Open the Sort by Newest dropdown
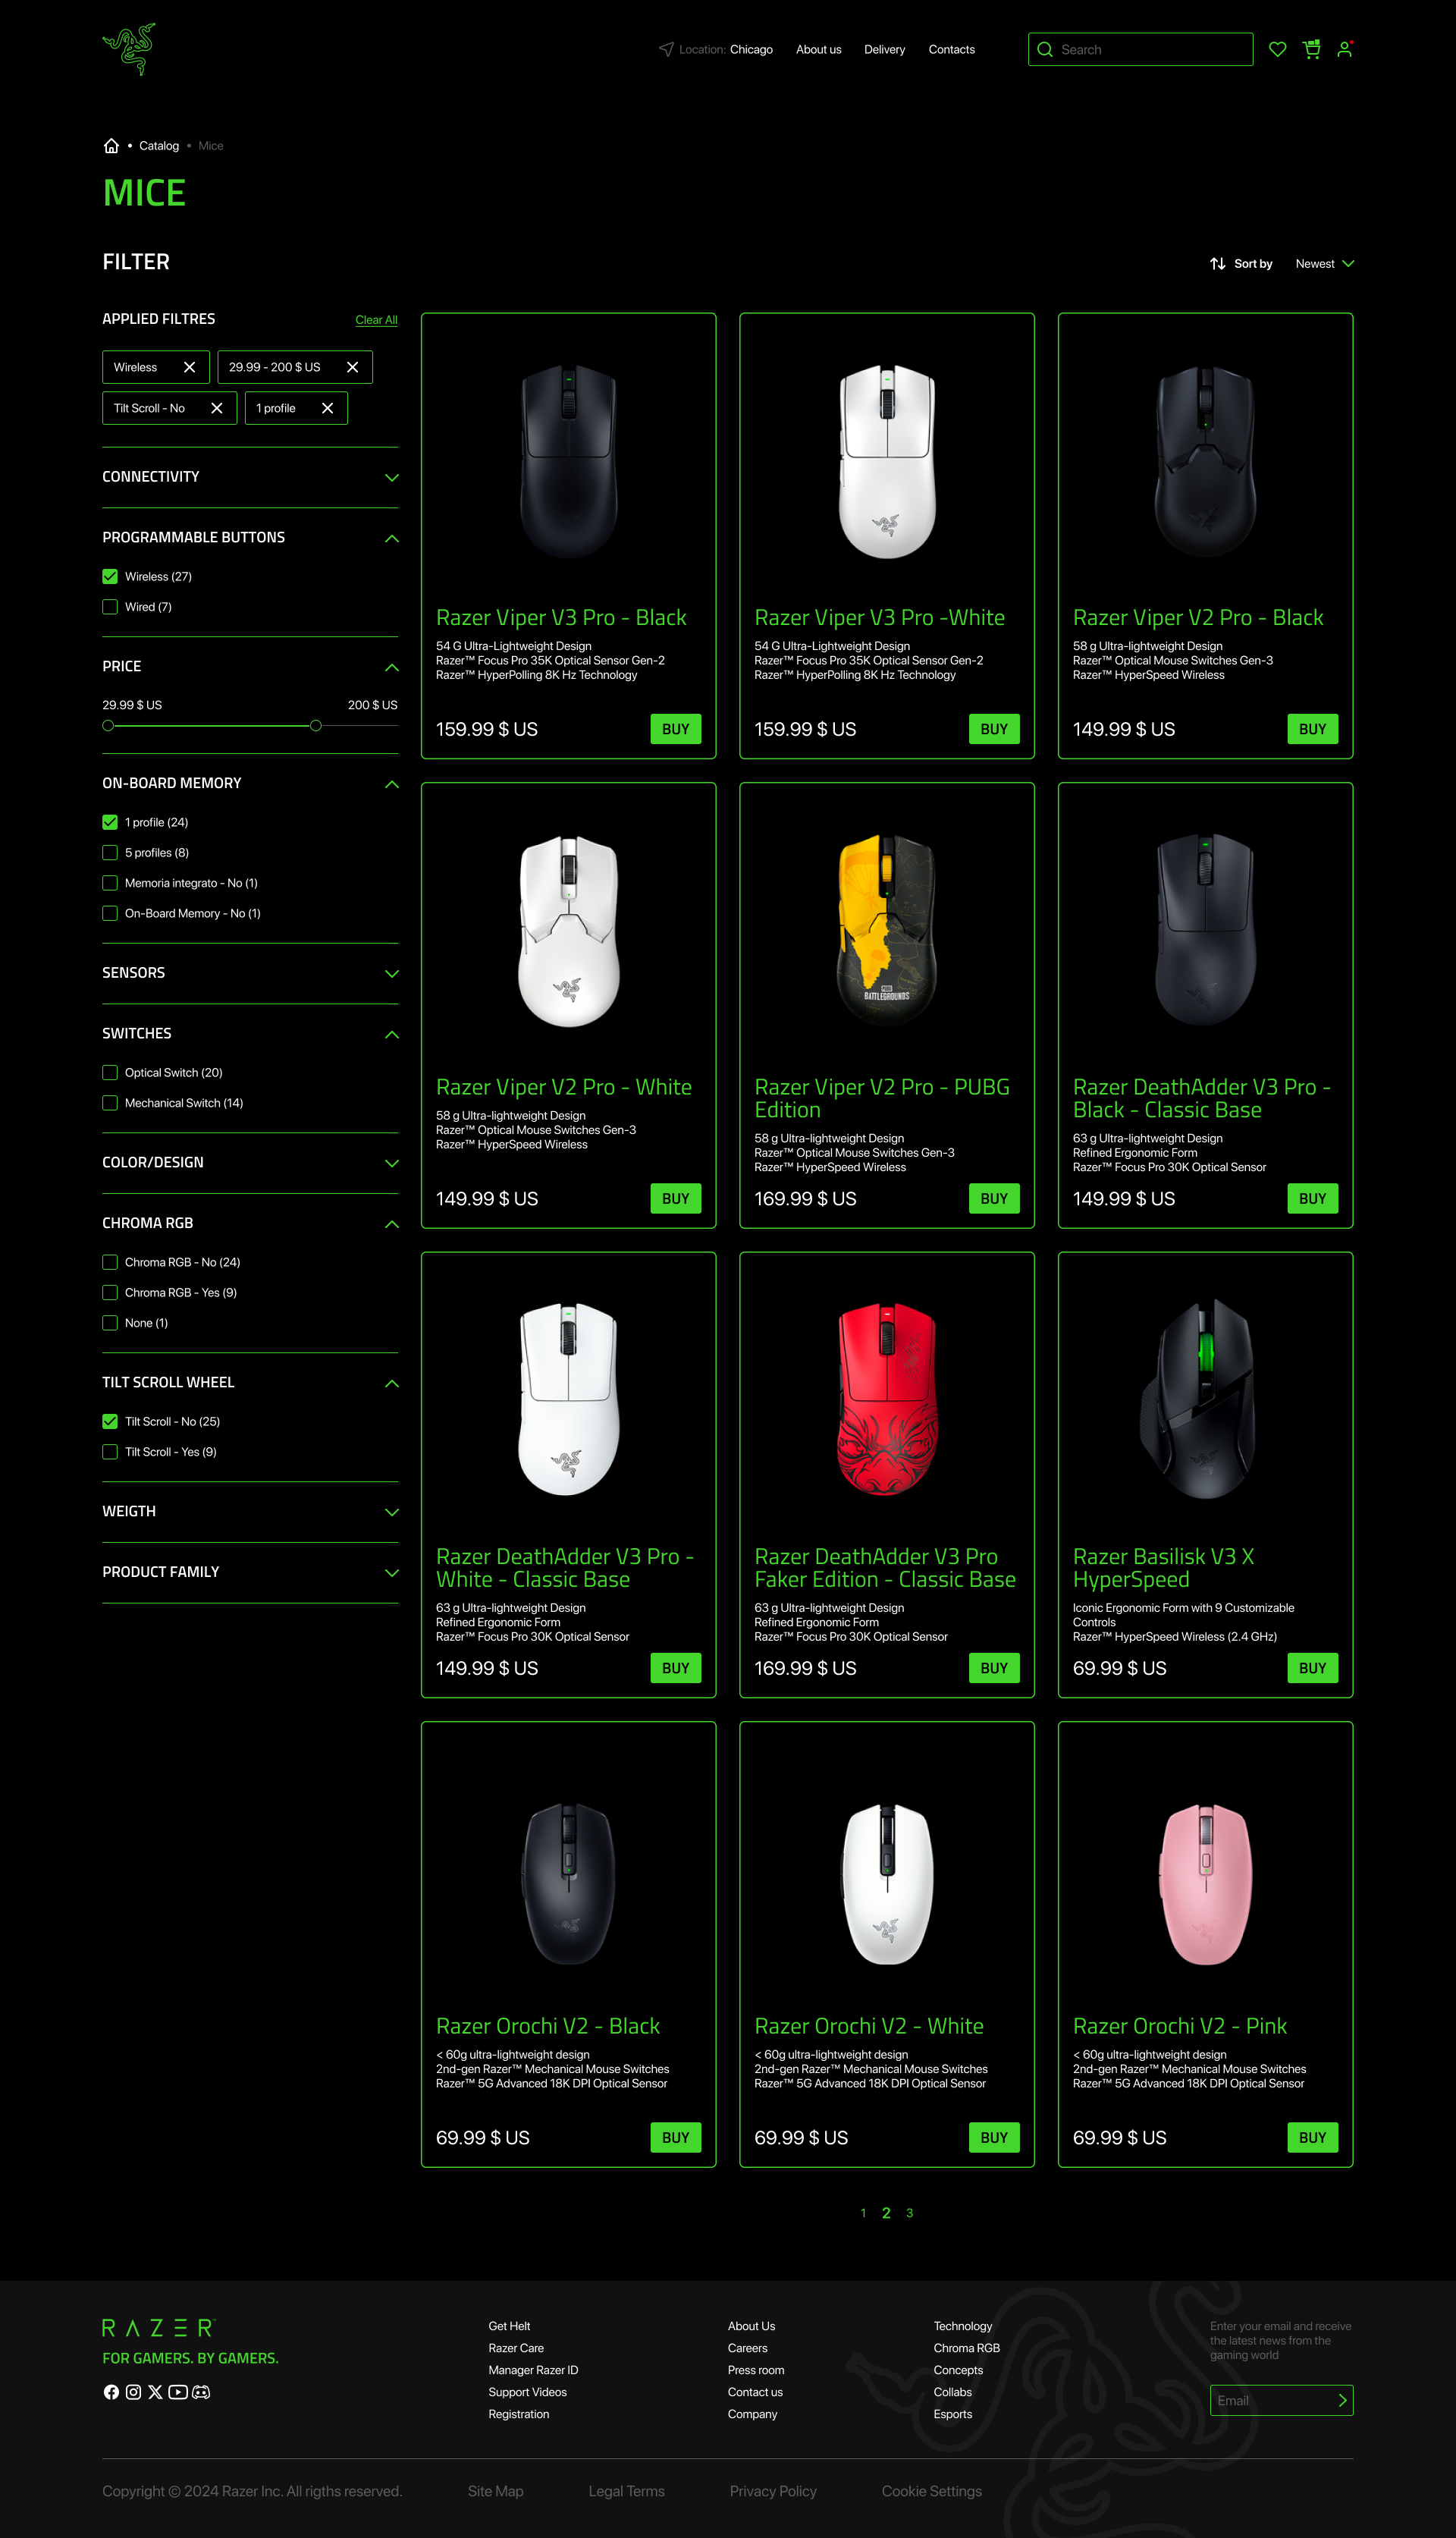This screenshot has height=2538, width=1456. (x=1324, y=264)
